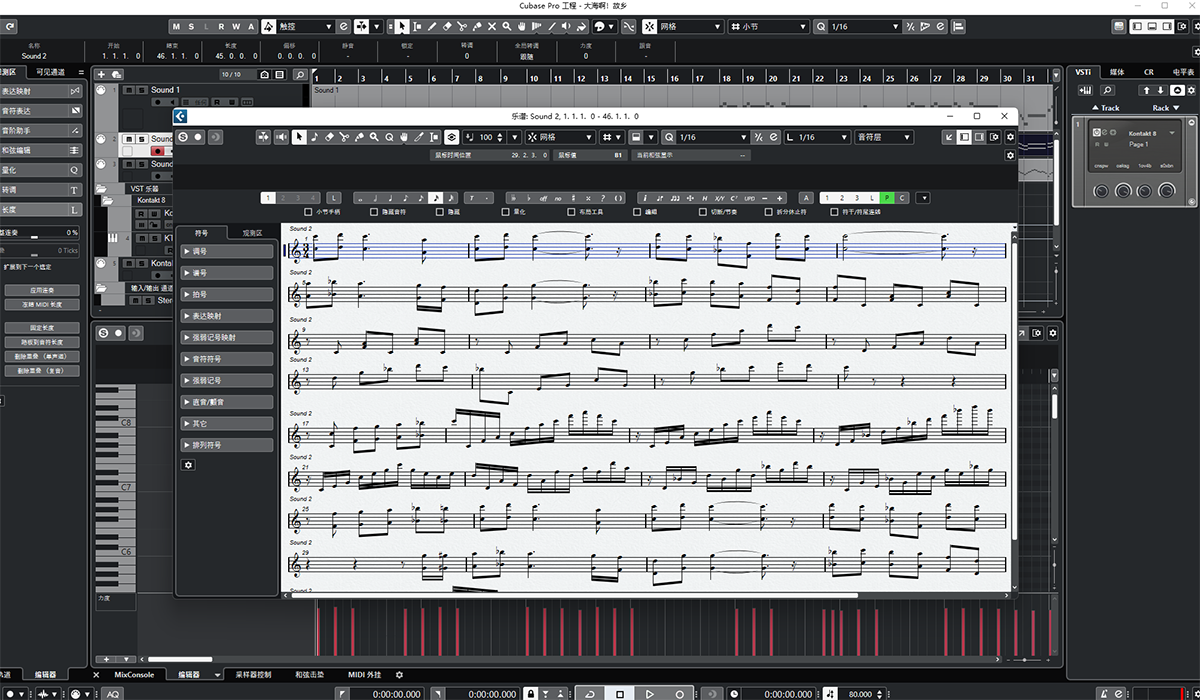Select the object selection arrow in main toolbar
The width and height of the screenshot is (1200, 700).
(x=401, y=27)
